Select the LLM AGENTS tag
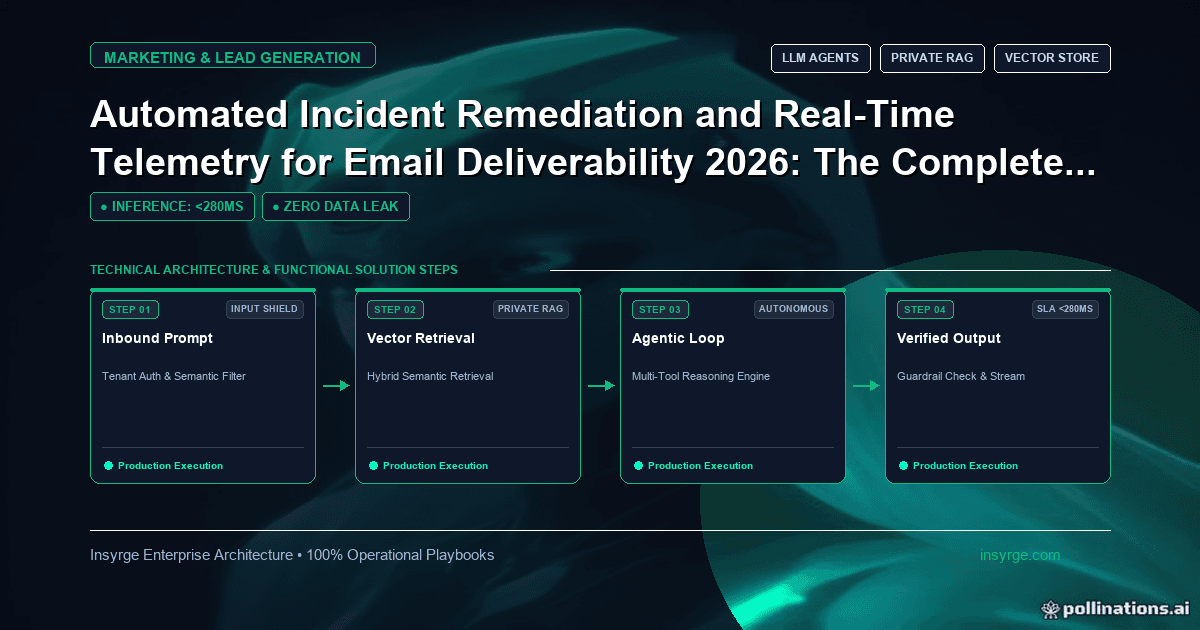This screenshot has width=1200, height=630. 820,58
